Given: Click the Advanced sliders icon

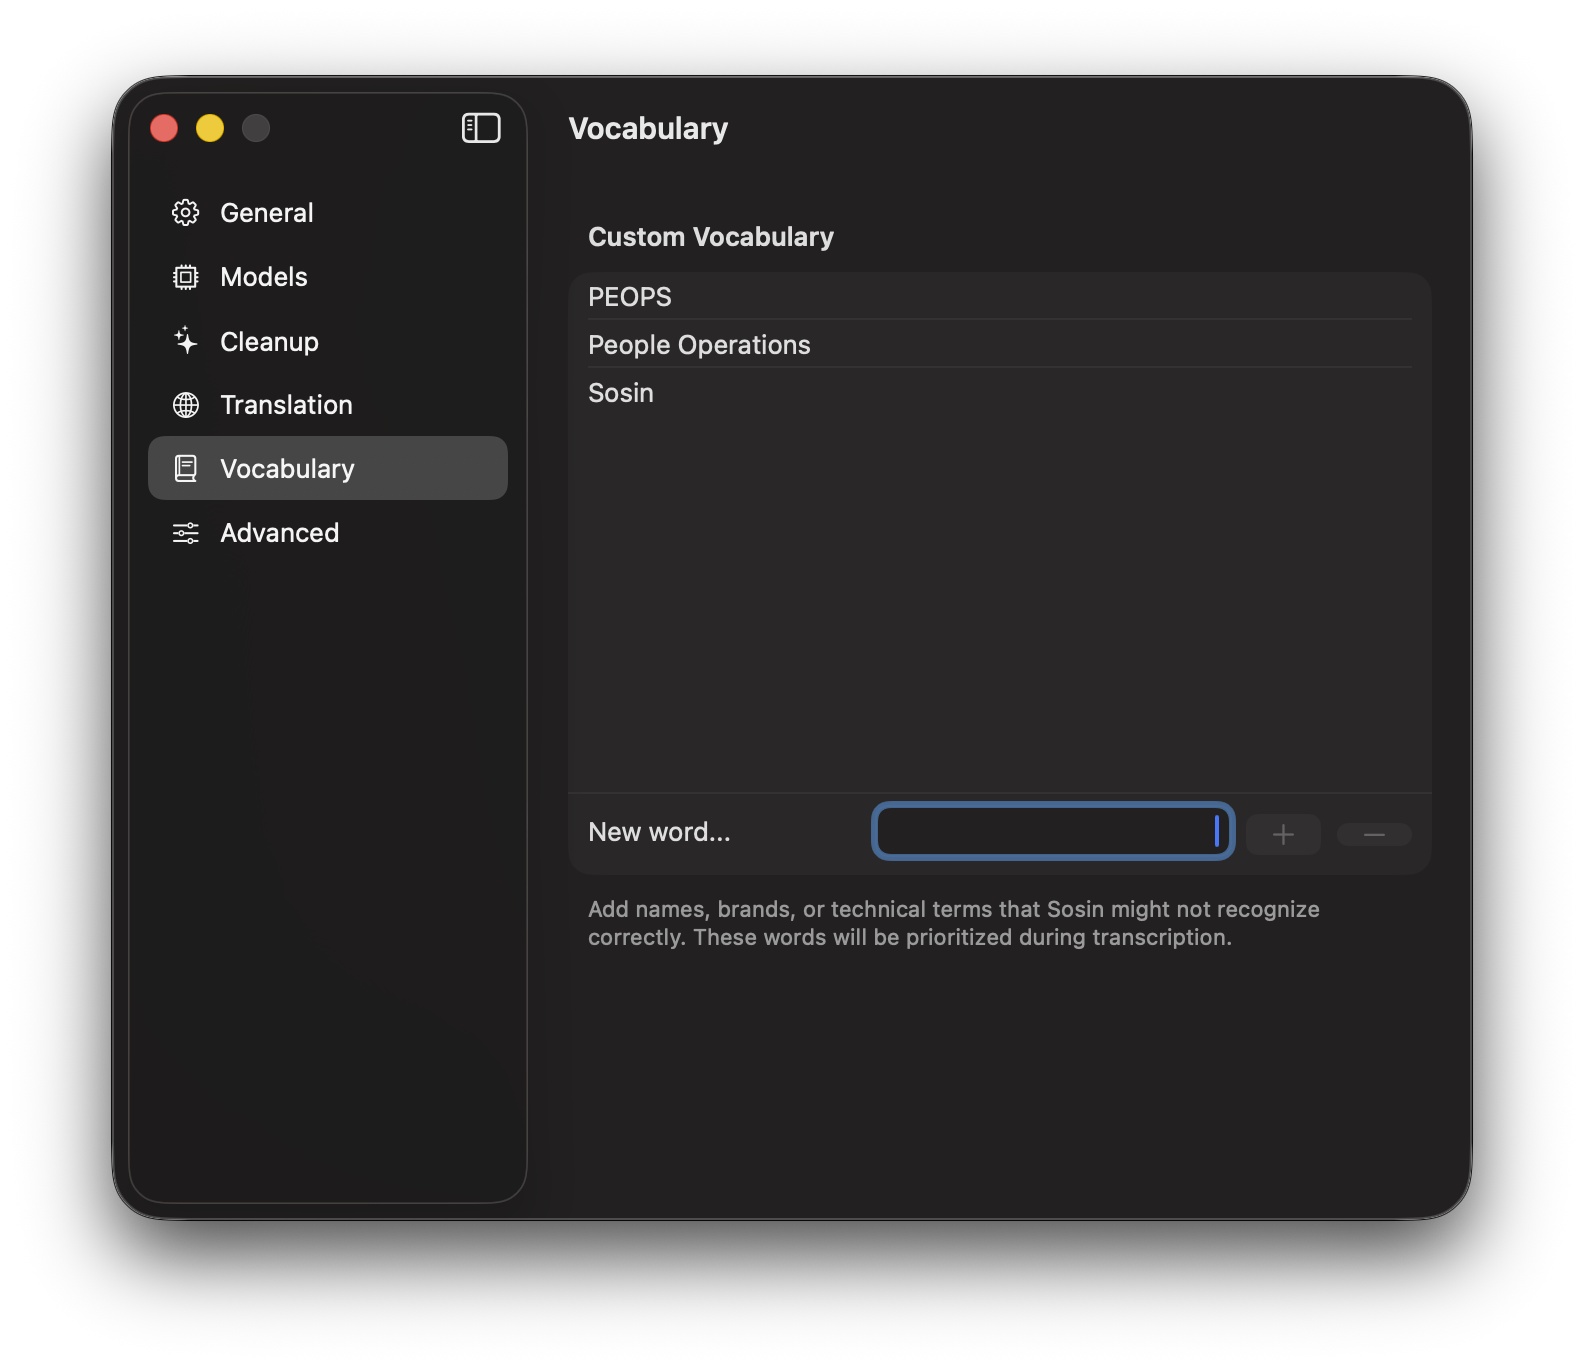Looking at the screenshot, I should [186, 533].
